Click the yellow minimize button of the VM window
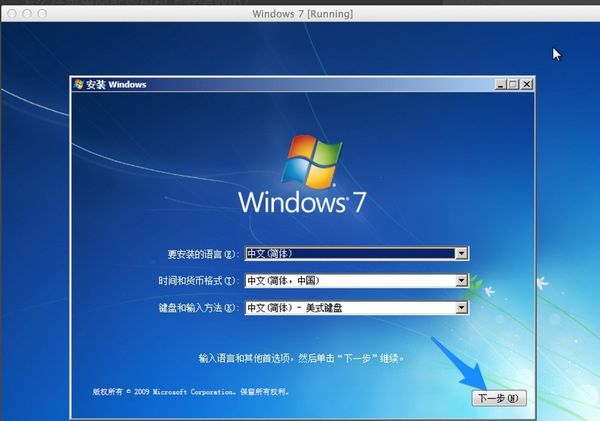 point(27,14)
